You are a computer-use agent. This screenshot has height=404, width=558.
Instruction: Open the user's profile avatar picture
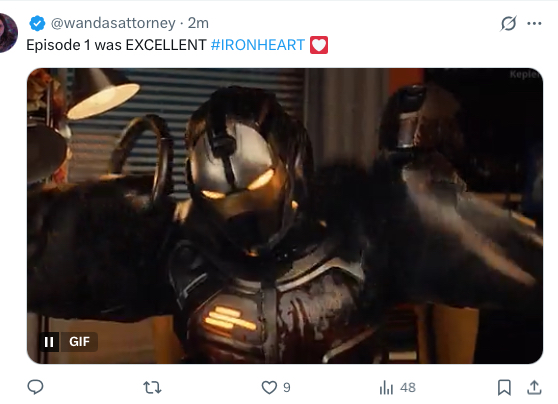(8, 33)
